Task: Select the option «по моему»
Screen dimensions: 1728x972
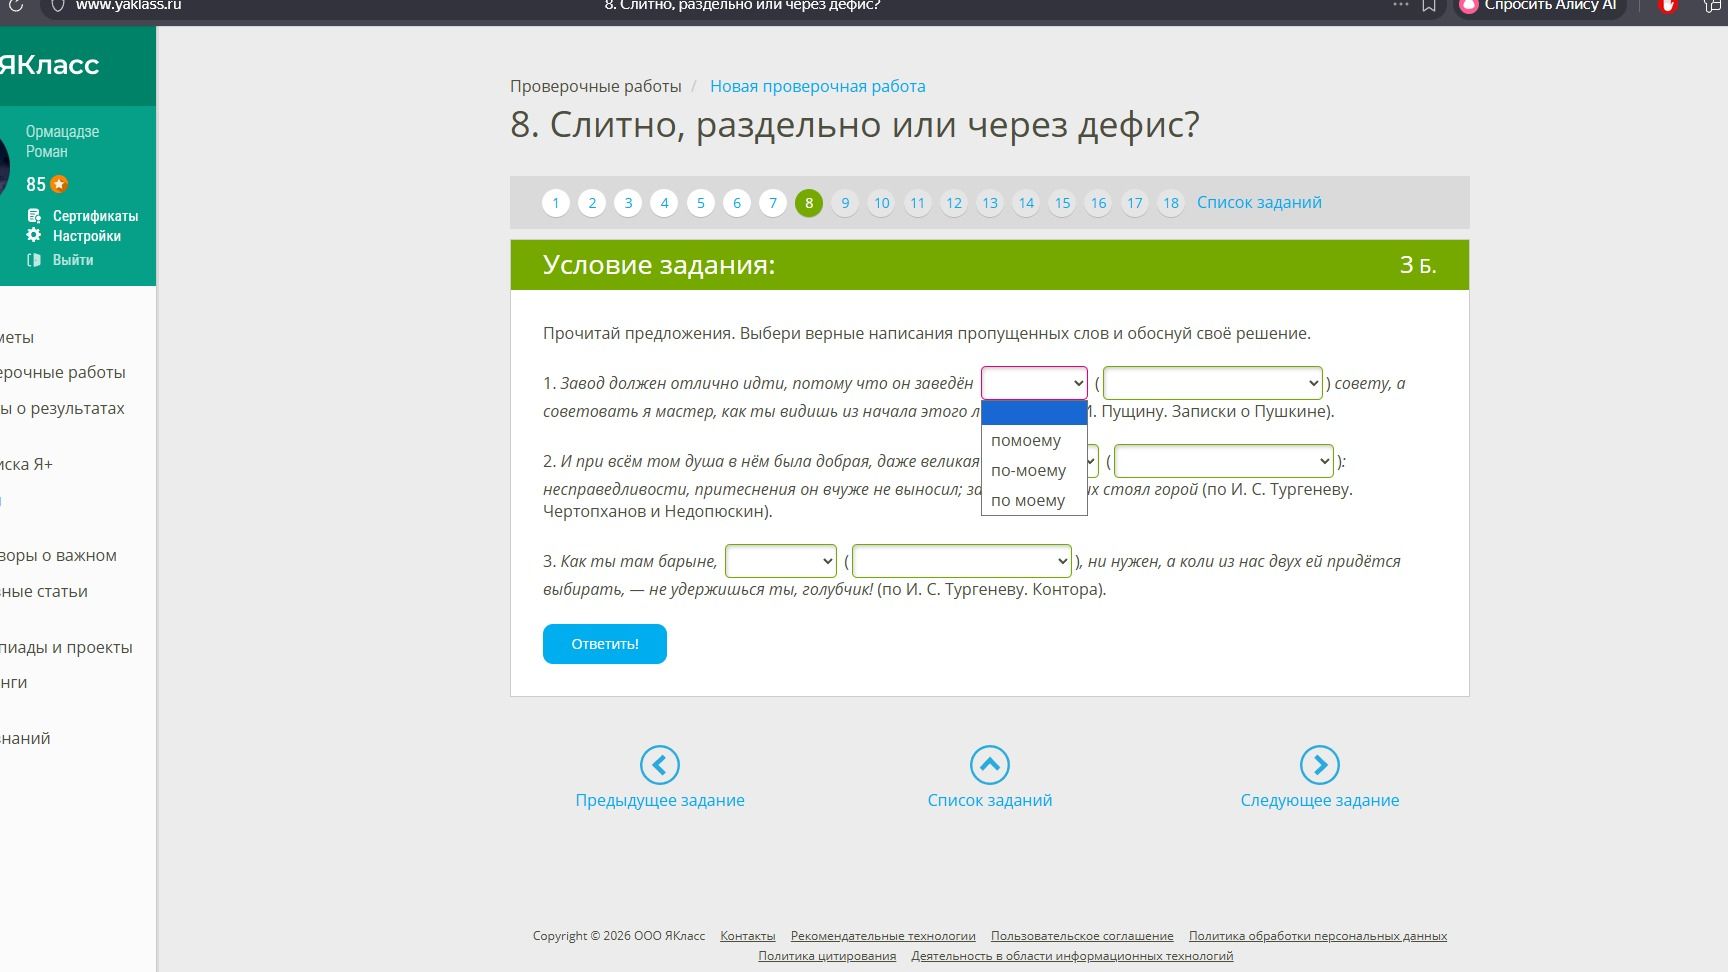Action: click(x=1034, y=500)
